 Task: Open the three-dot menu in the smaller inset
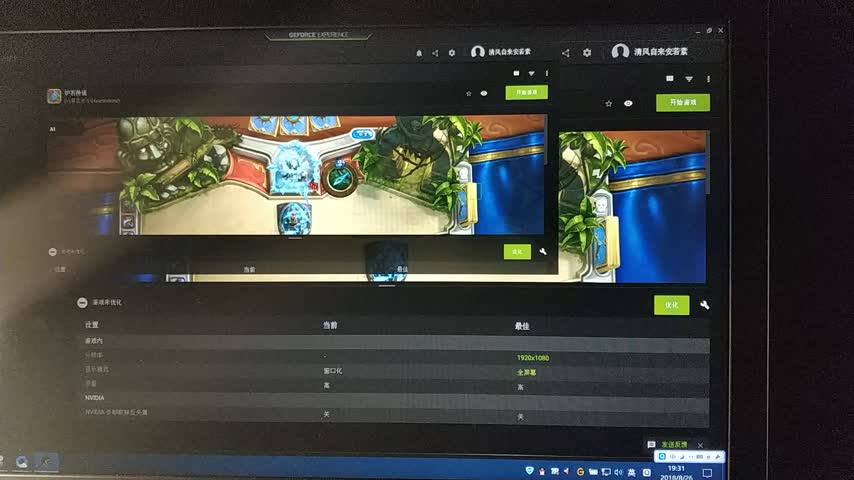pyautogui.click(x=547, y=73)
